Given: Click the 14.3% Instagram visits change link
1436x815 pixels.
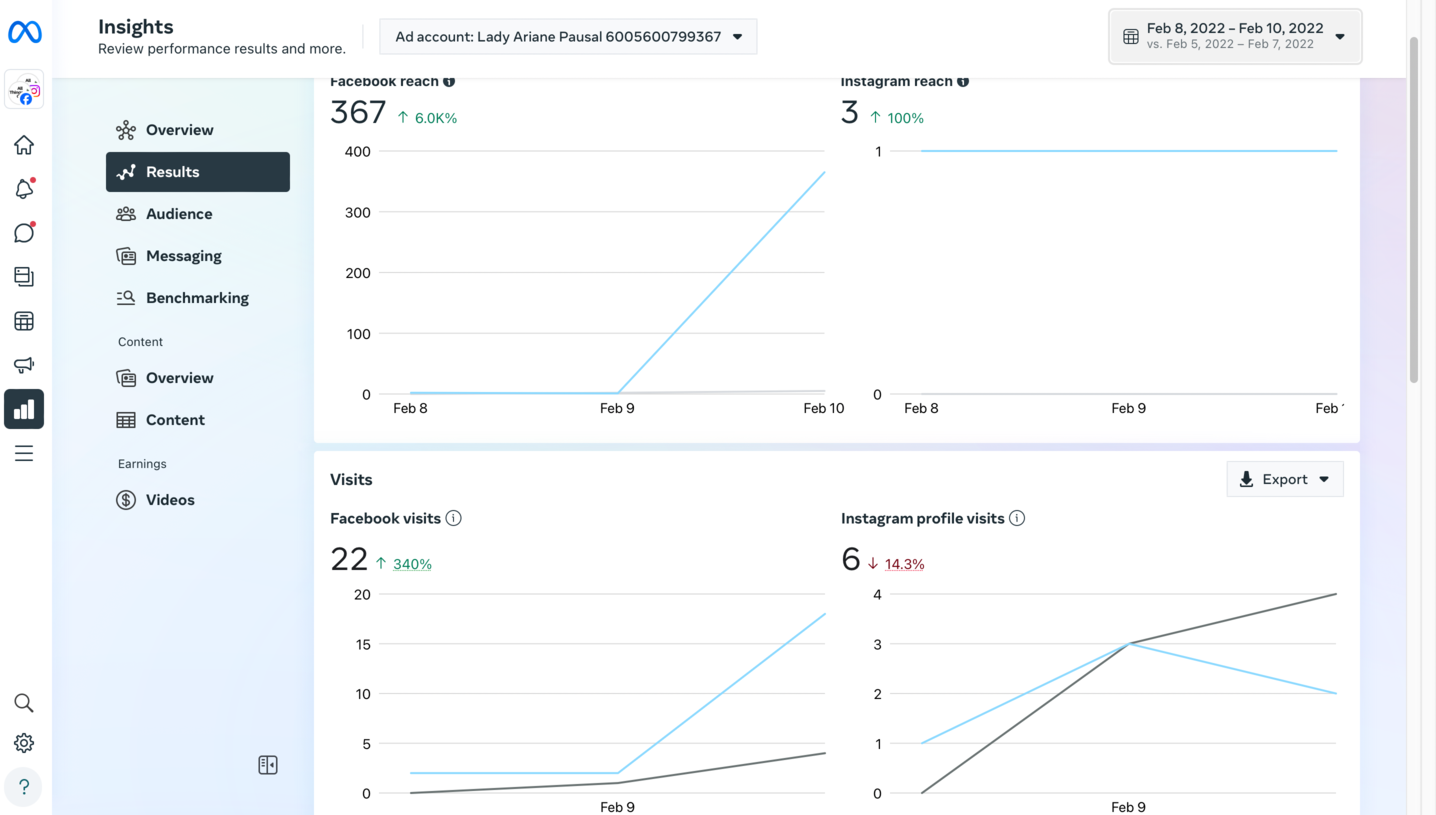Looking at the screenshot, I should click(x=904, y=564).
